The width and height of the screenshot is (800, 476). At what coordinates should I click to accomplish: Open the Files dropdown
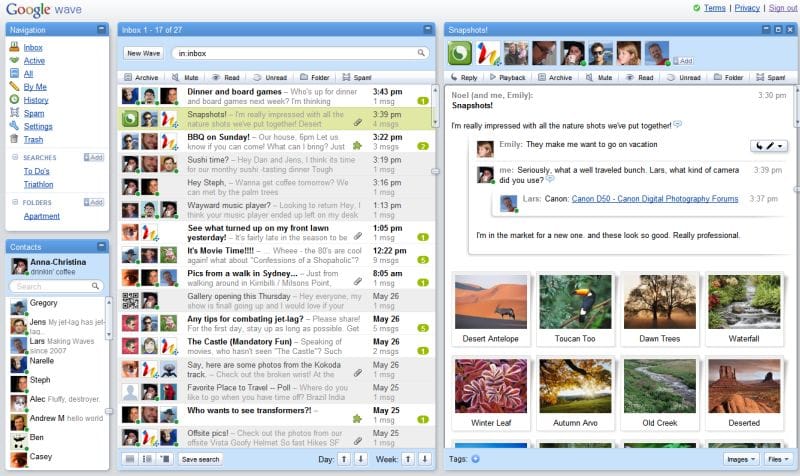(x=778, y=459)
